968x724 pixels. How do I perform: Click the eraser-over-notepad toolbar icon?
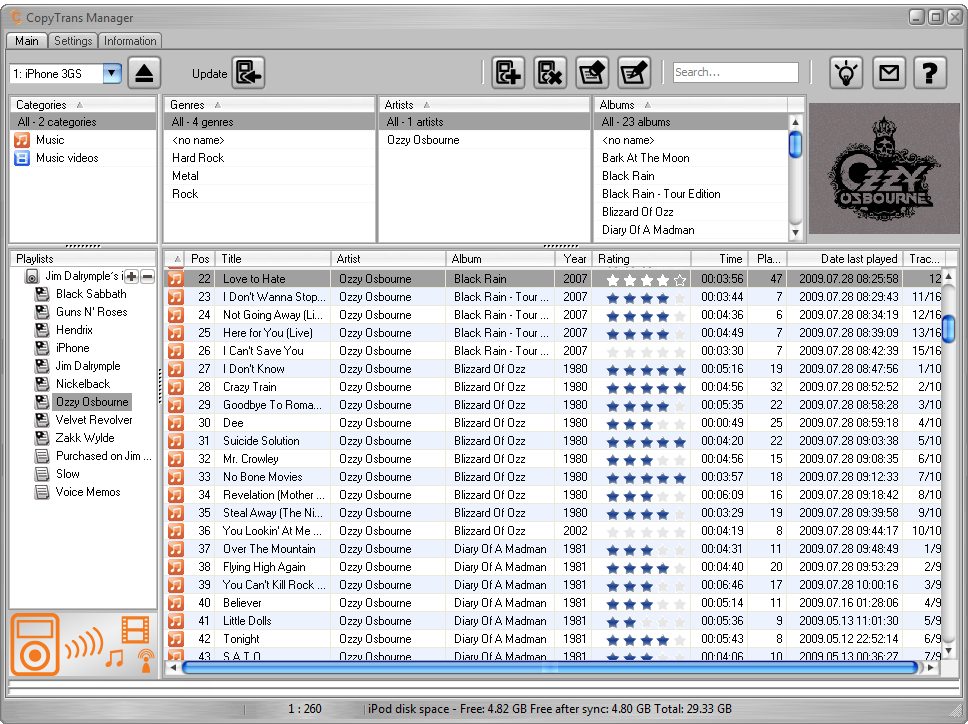(592, 73)
